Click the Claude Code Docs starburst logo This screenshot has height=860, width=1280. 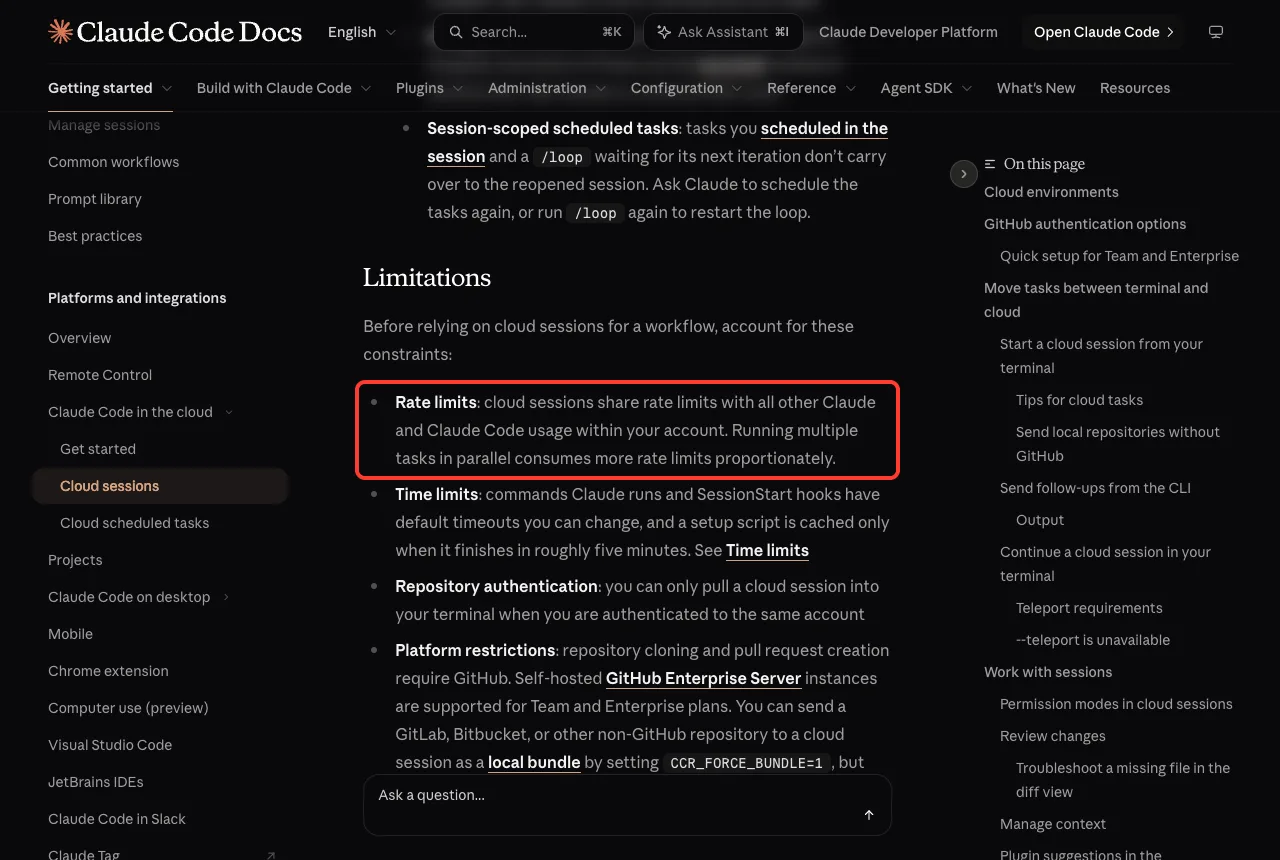[x=60, y=32]
